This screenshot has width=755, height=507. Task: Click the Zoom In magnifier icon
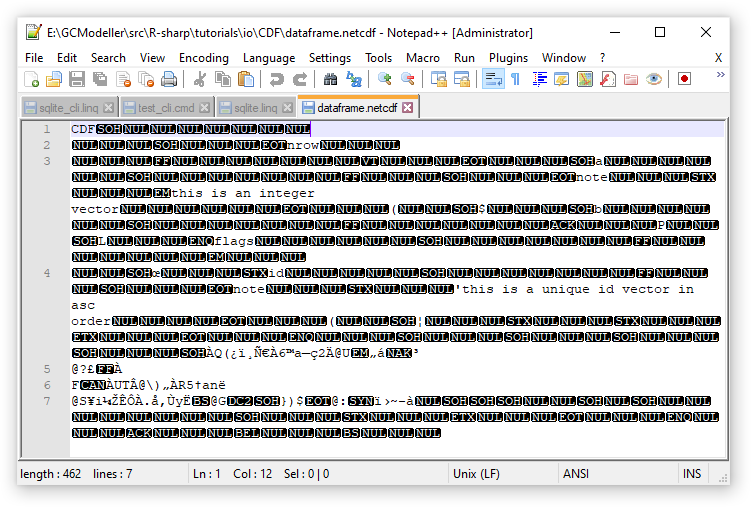[x=384, y=79]
